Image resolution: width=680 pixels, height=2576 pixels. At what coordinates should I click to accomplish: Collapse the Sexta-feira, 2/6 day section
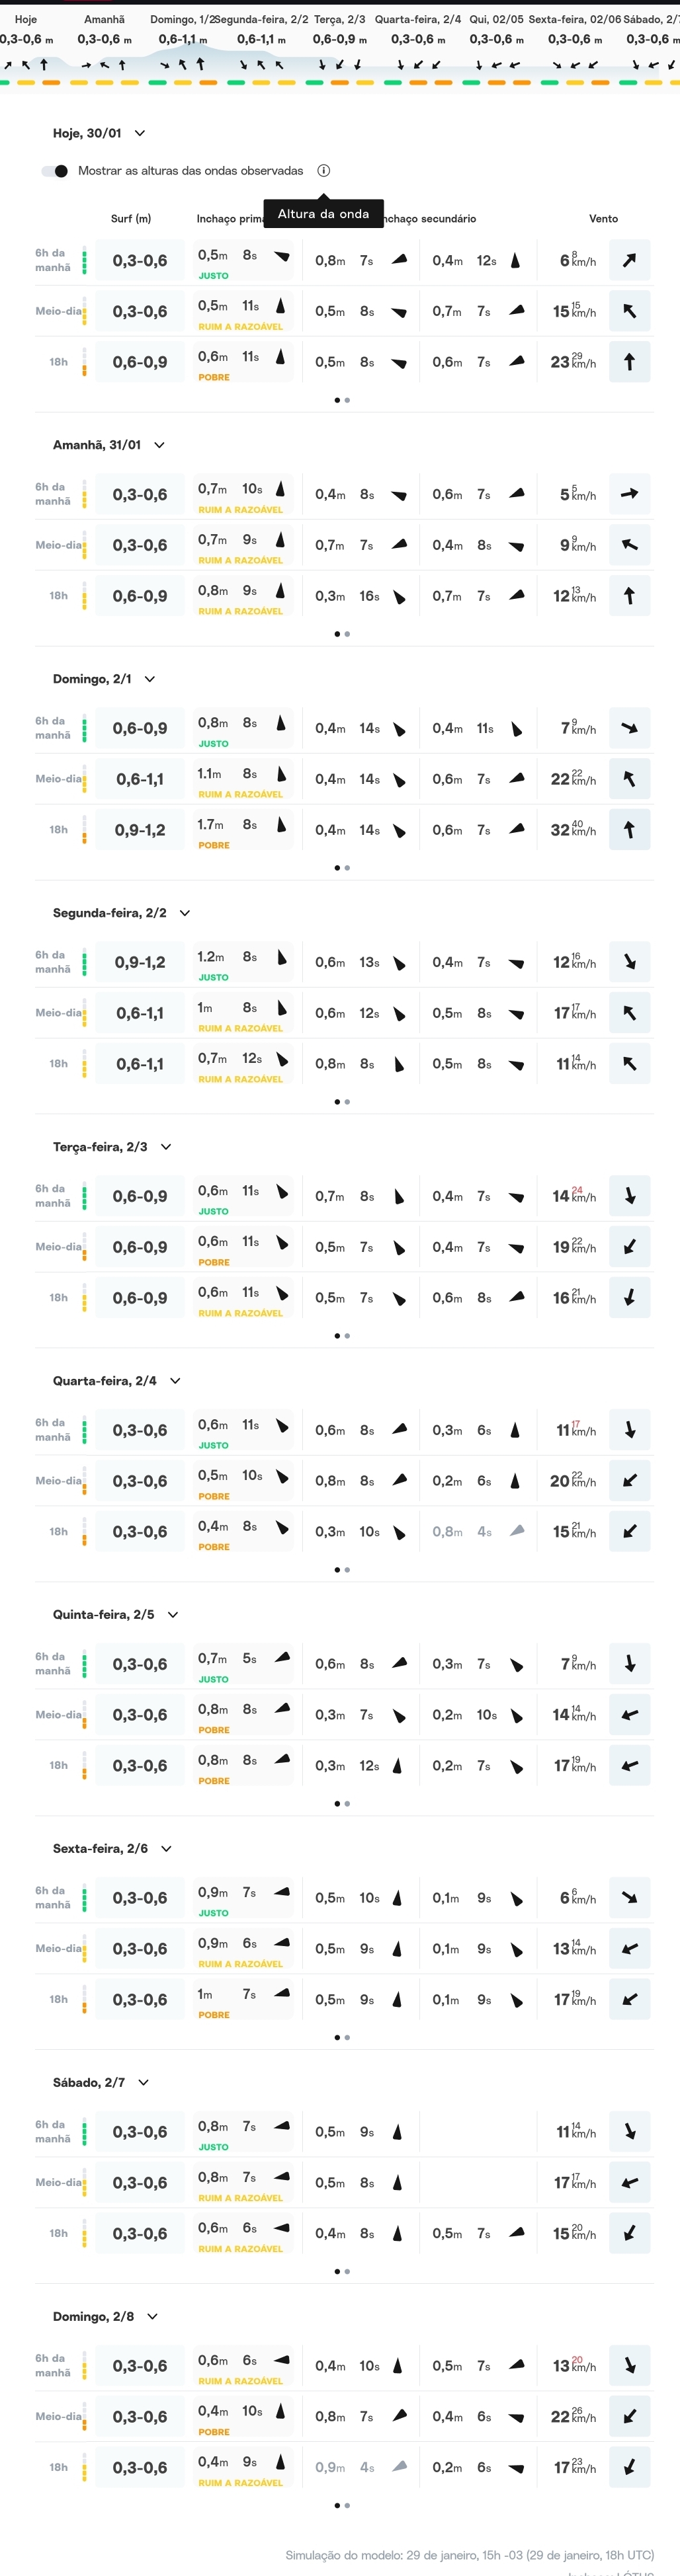pos(166,1849)
